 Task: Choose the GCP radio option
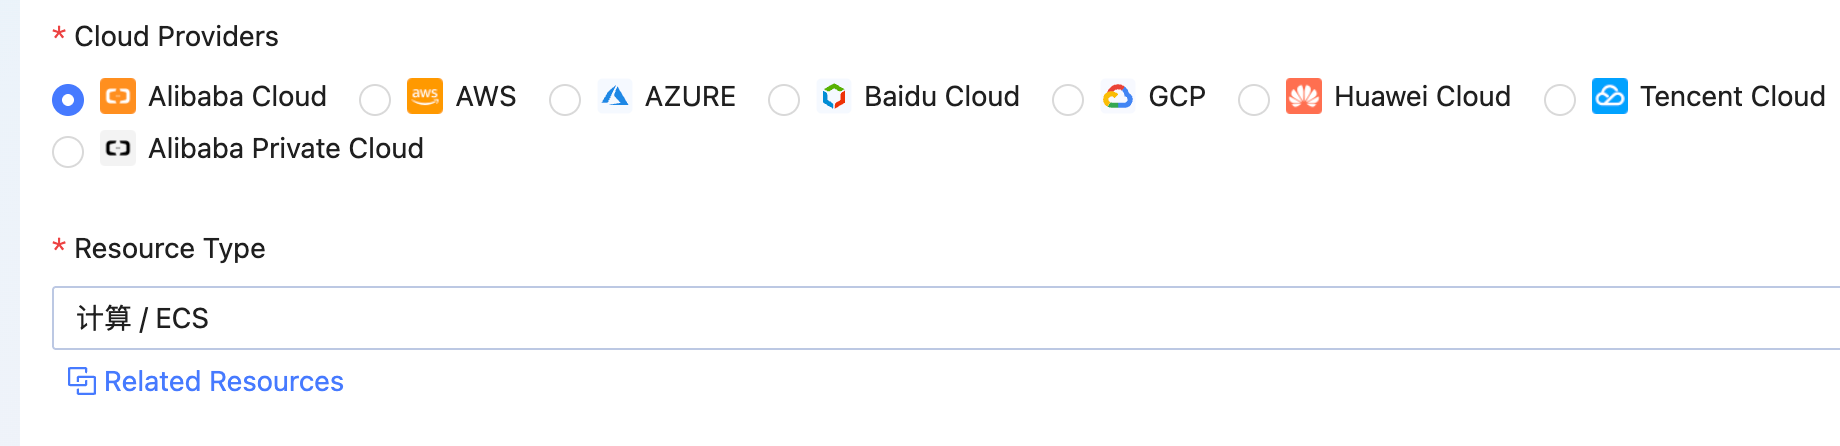(1068, 100)
